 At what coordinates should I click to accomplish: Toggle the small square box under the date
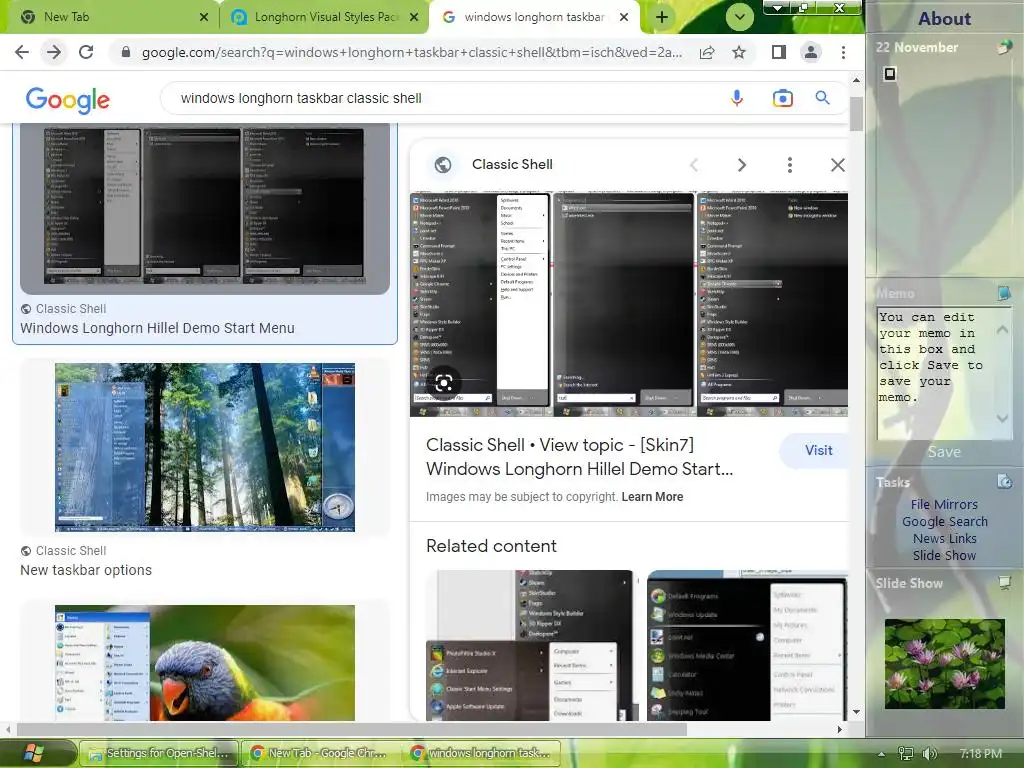(889, 74)
